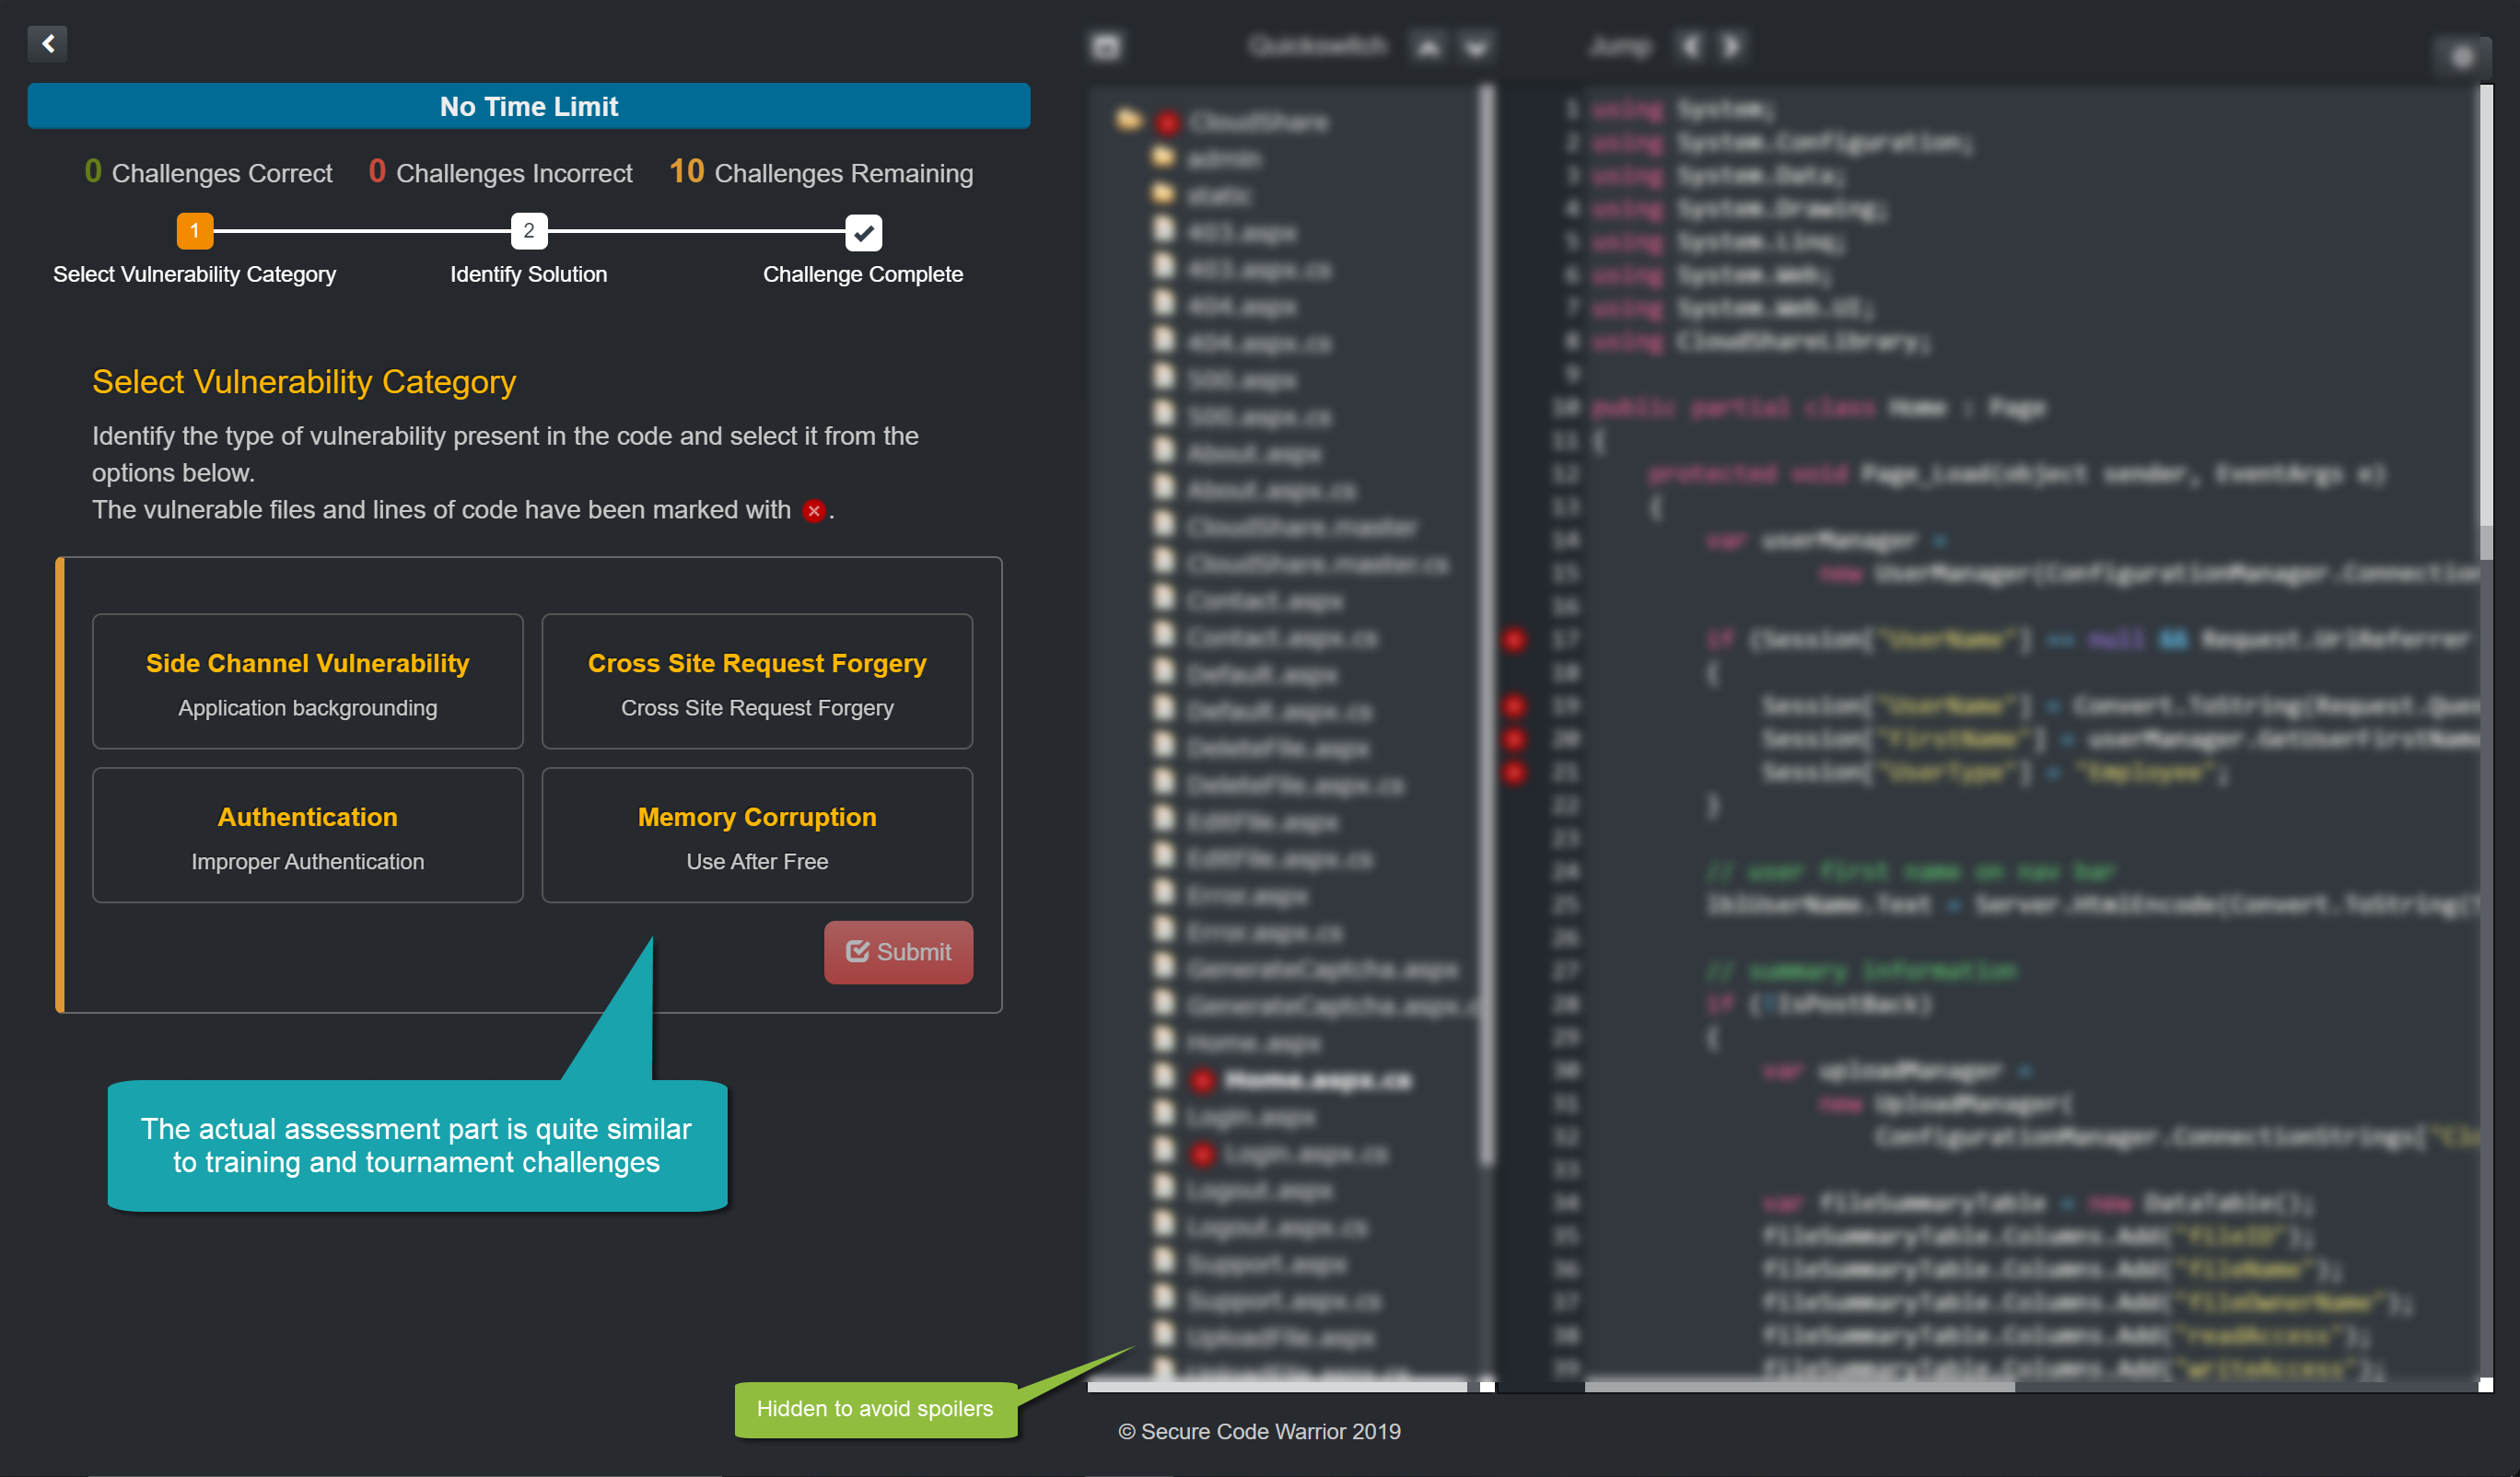Click the red vulnerability marker on line 17

tap(1515, 639)
